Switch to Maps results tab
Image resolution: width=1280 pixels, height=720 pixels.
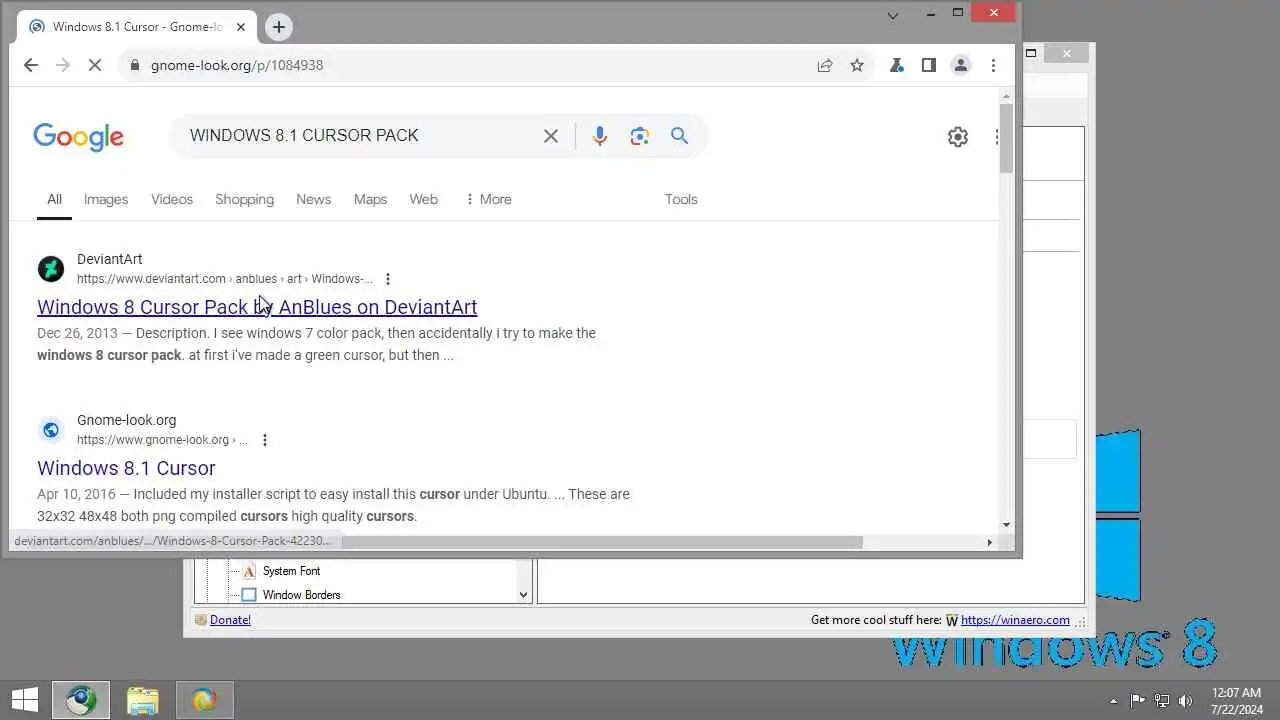pos(370,199)
